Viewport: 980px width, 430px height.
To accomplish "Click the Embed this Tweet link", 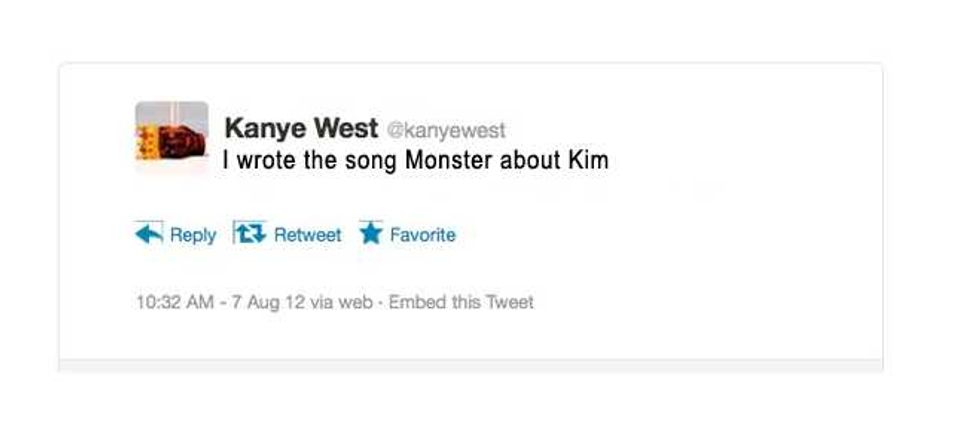I will pos(461,302).
